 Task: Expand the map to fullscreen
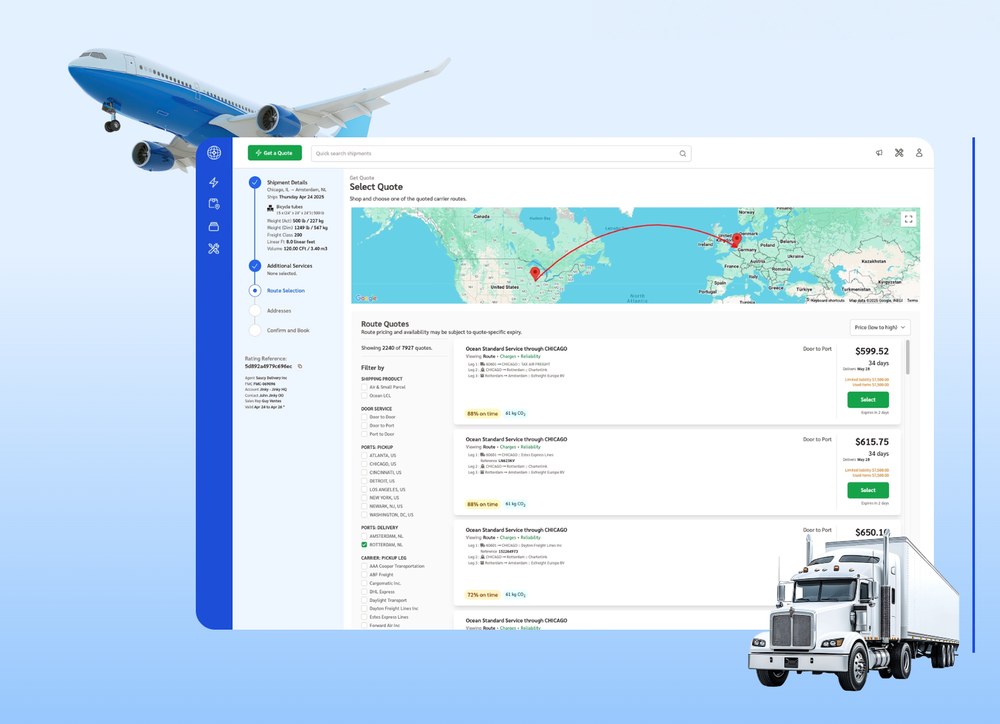click(908, 219)
